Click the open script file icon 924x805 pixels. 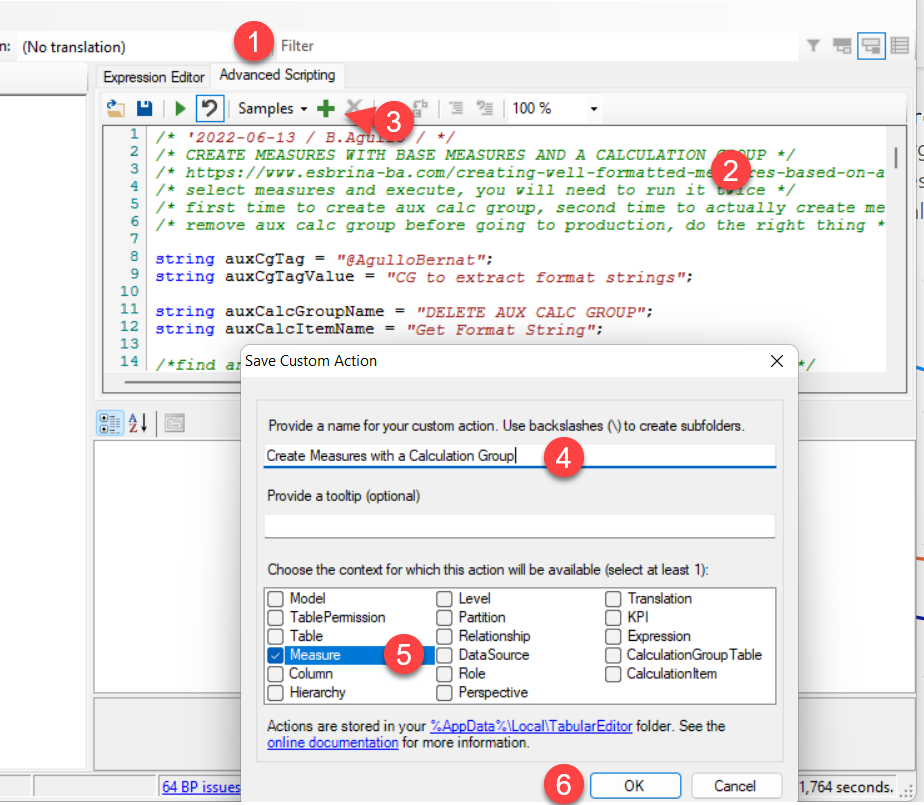coord(116,108)
